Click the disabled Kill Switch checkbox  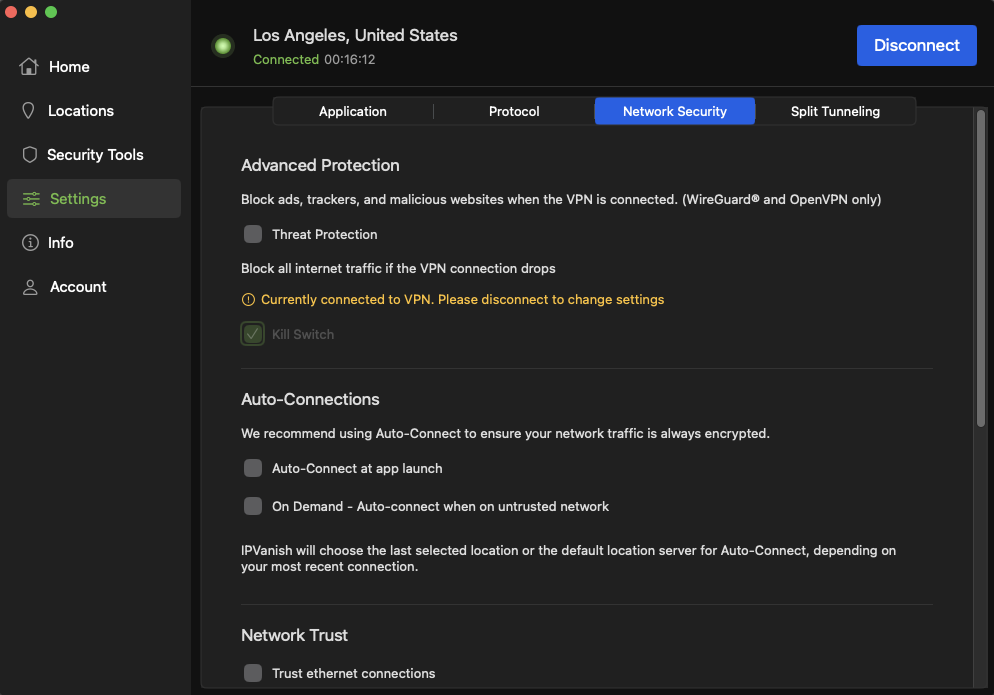(252, 333)
